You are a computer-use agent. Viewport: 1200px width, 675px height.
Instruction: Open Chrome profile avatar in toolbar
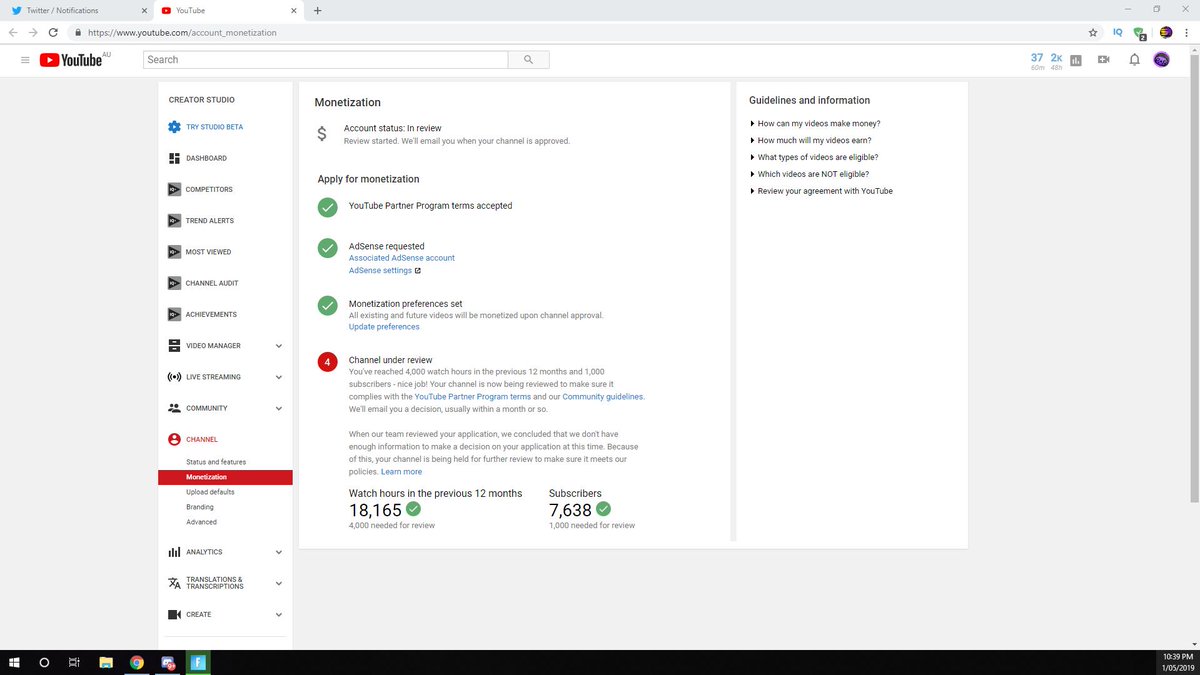coord(1165,32)
